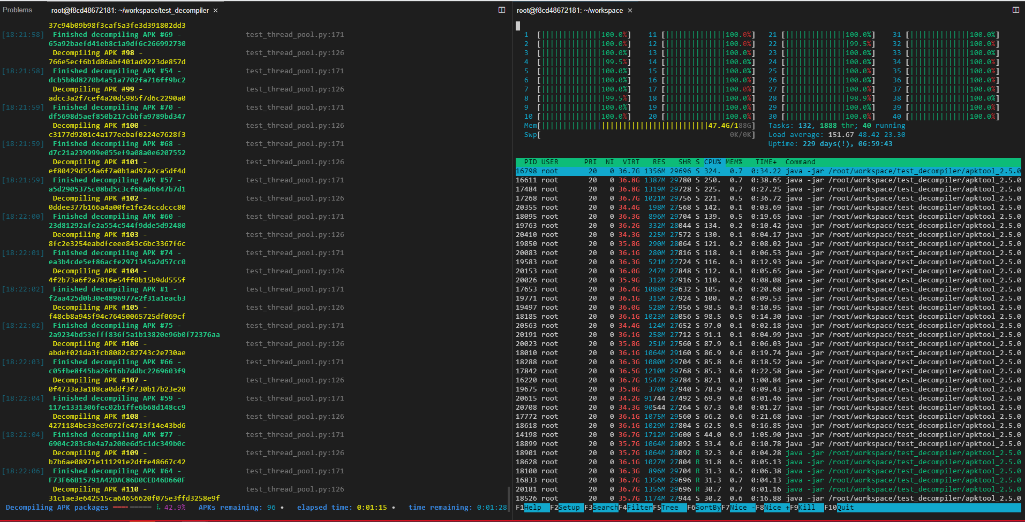The height and width of the screenshot is (522, 1025).
Task: Click the split icon in the left terminal panel
Action: (x=501, y=9)
